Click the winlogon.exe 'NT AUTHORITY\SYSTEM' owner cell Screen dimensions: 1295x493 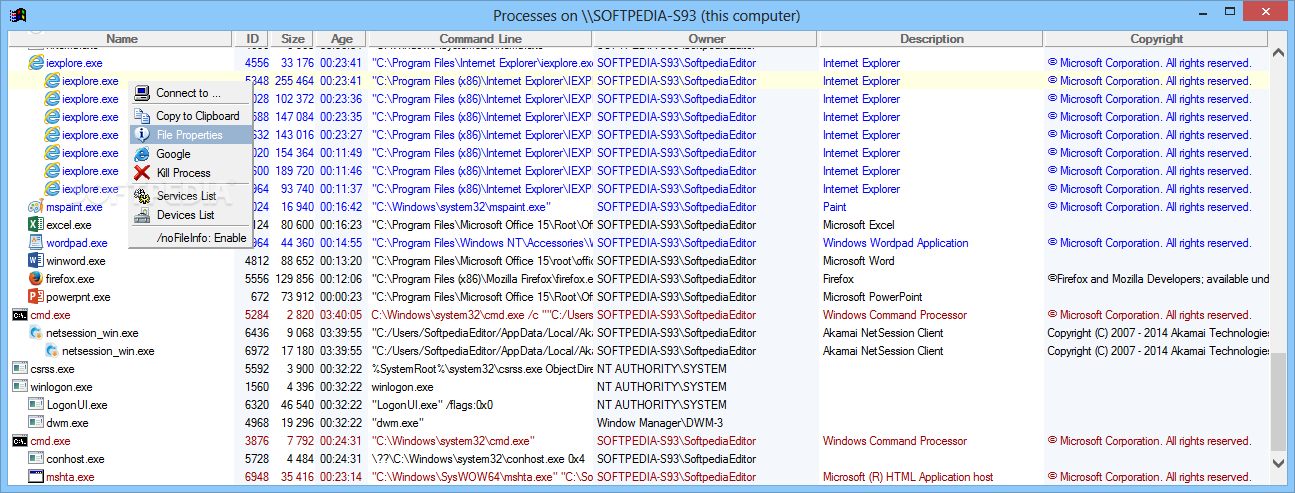pyautogui.click(x=662, y=387)
